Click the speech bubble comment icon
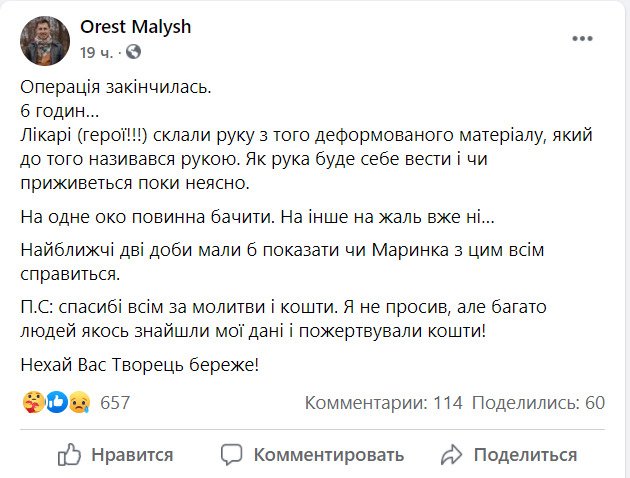 [231, 455]
